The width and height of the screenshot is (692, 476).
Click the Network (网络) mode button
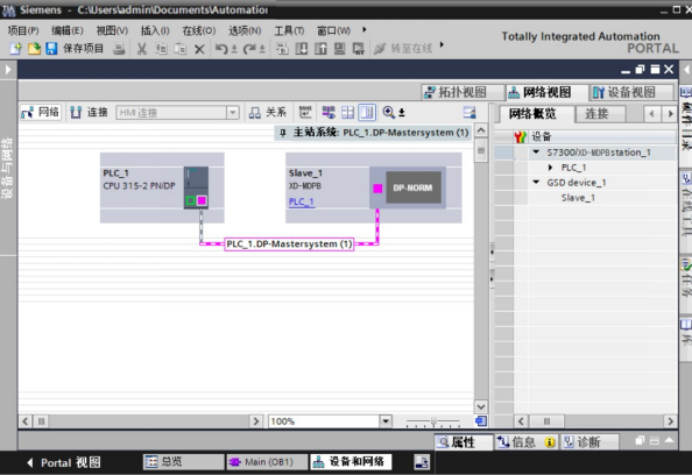pyautogui.click(x=41, y=112)
